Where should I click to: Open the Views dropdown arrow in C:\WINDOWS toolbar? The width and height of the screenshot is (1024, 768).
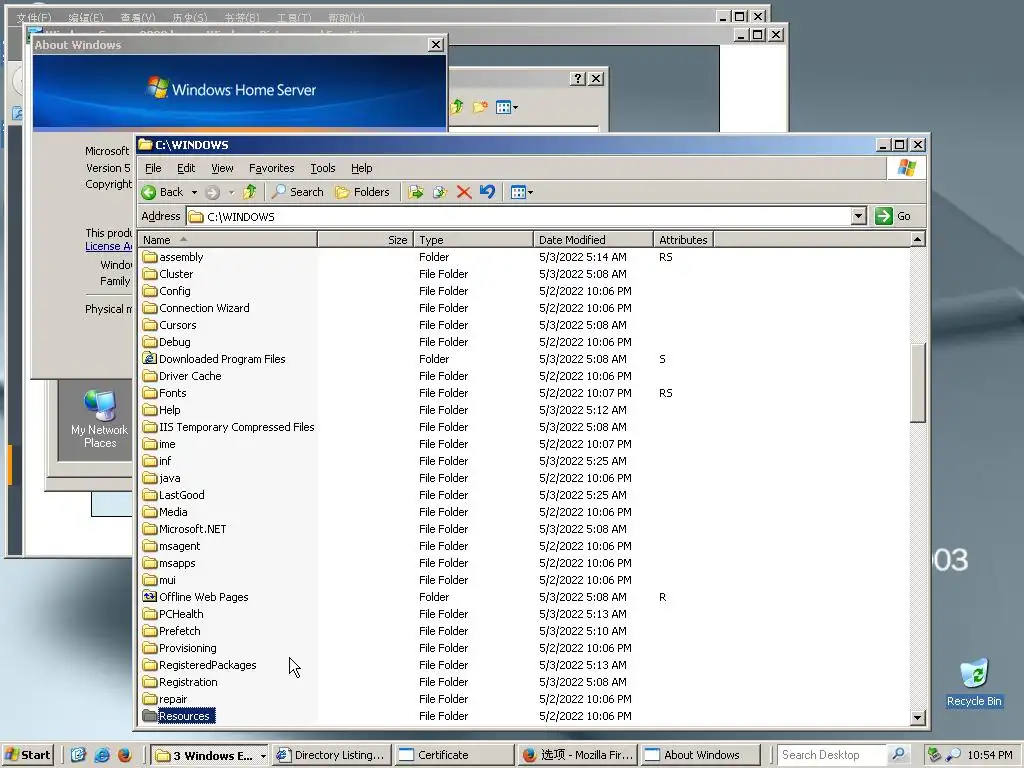[x=530, y=192]
